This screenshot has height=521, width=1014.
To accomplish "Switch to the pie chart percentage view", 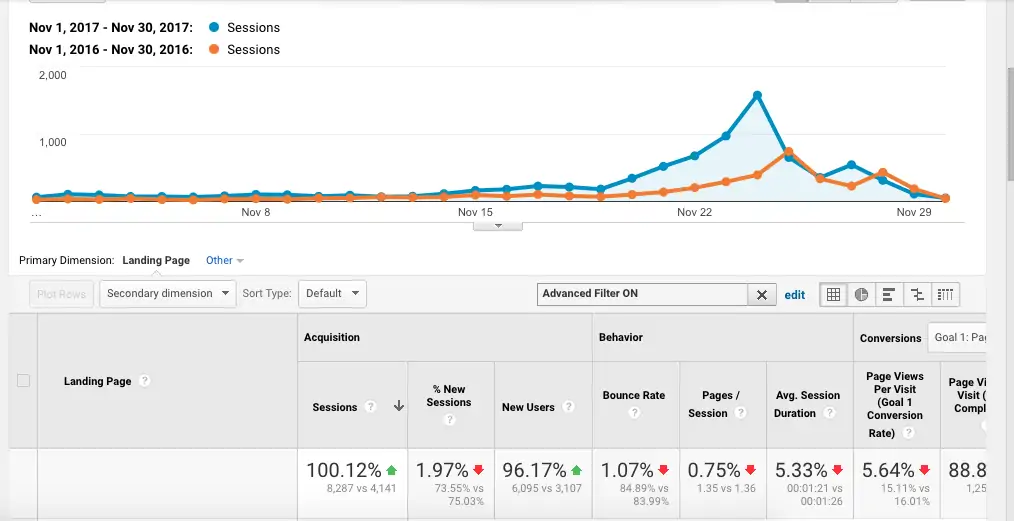I will pos(861,294).
